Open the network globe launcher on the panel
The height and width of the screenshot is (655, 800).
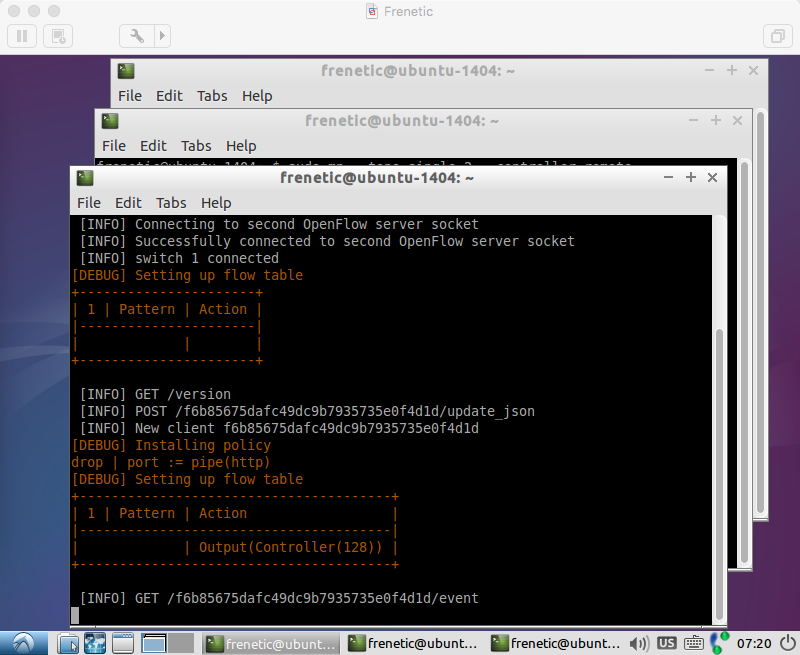pyautogui.click(x=95, y=643)
